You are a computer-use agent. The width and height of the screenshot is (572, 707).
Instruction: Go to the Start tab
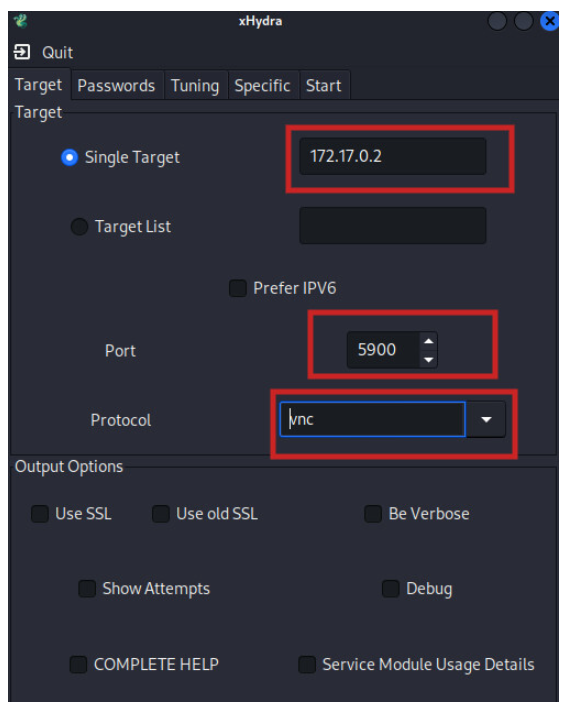[x=324, y=85]
